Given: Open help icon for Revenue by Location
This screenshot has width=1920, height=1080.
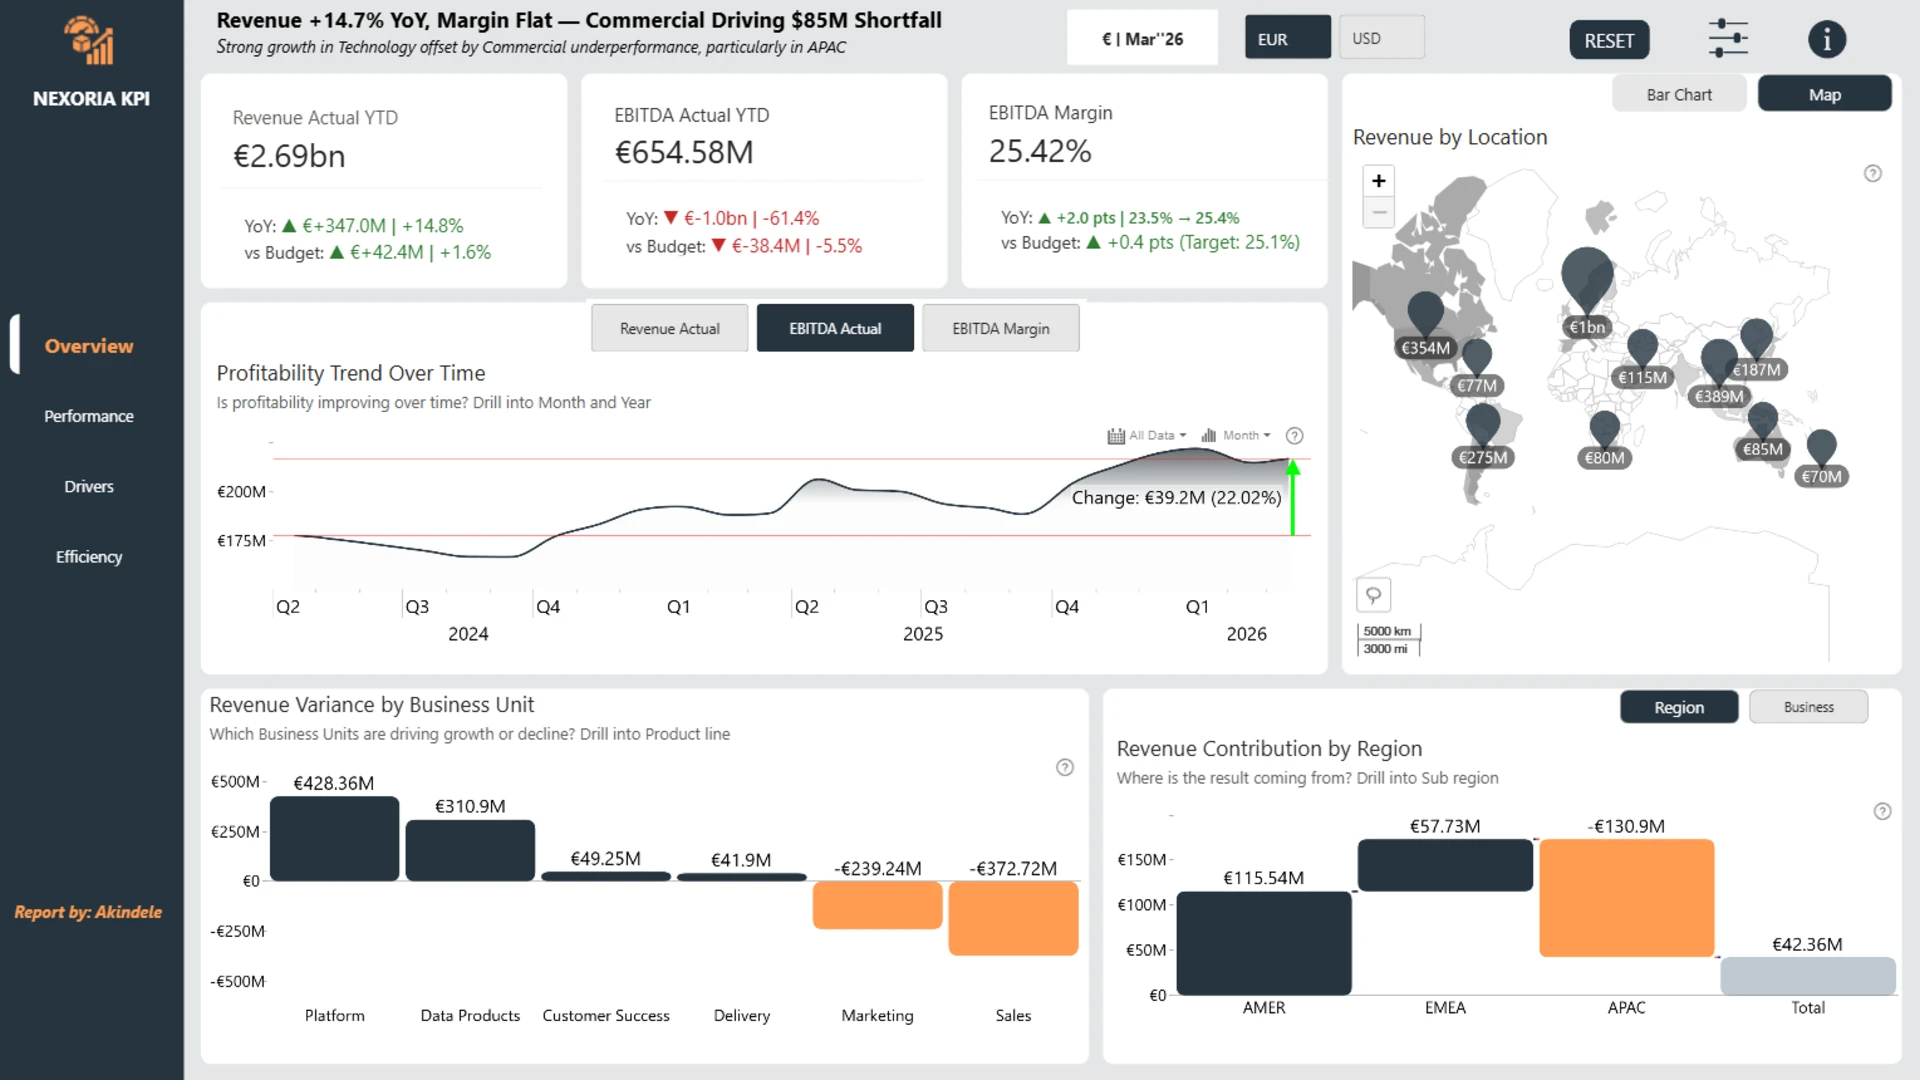Looking at the screenshot, I should [1872, 174].
